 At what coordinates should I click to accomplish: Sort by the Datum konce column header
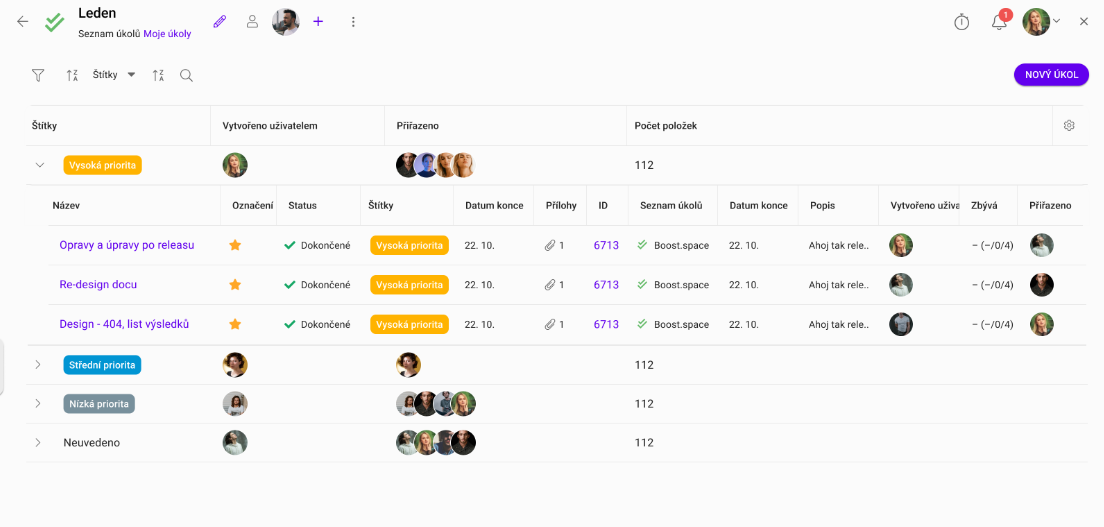tap(494, 205)
